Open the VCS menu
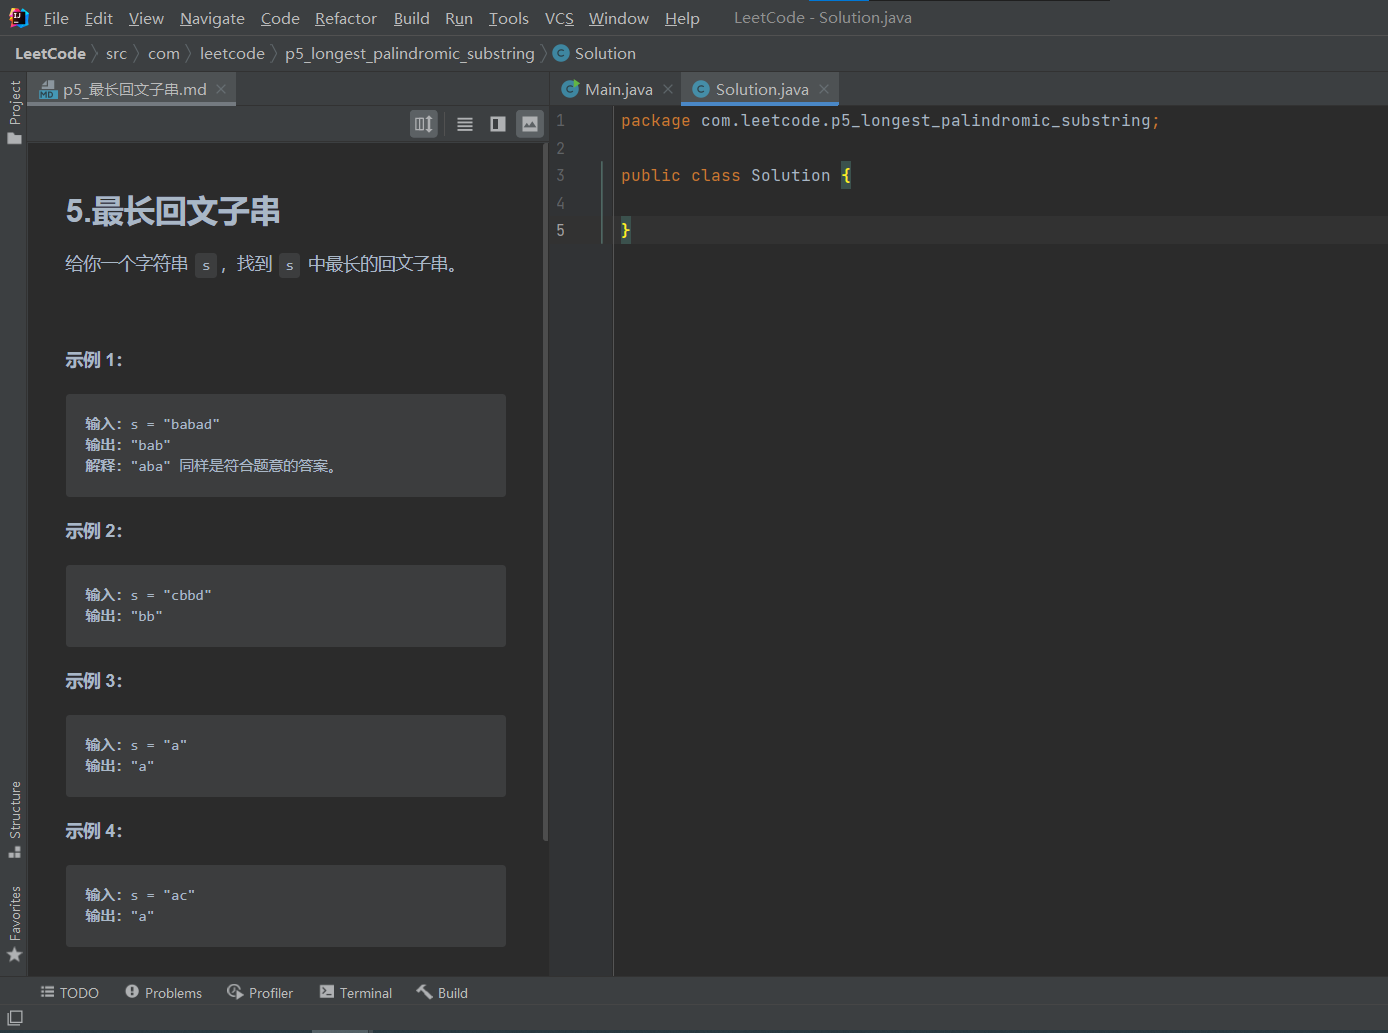This screenshot has height=1033, width=1388. (559, 18)
